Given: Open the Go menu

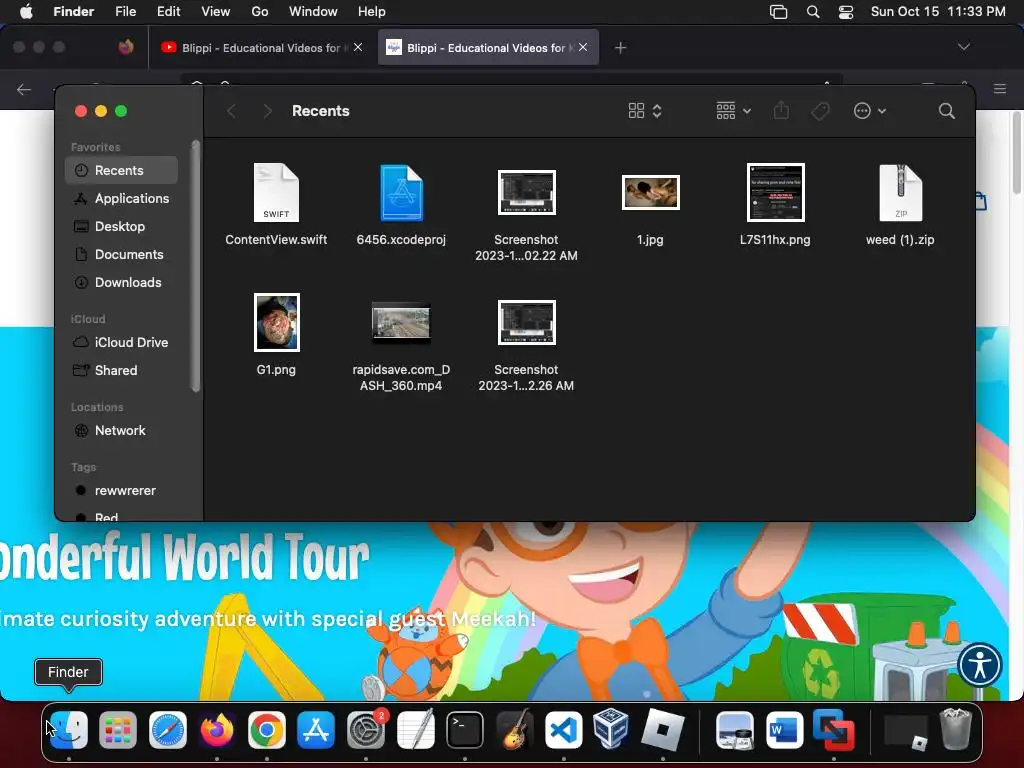Looking at the screenshot, I should [x=260, y=12].
